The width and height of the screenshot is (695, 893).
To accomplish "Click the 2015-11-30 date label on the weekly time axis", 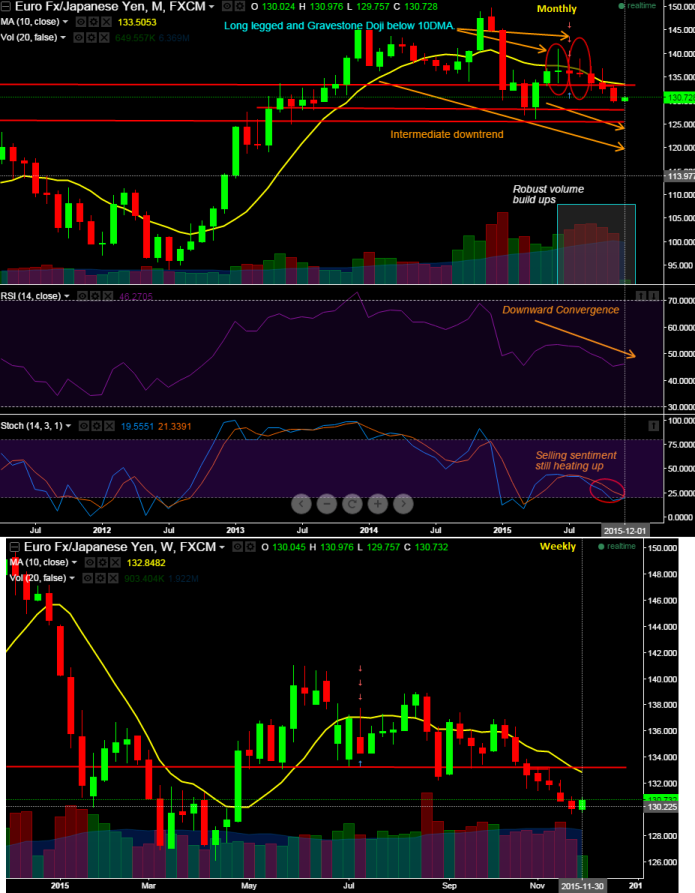I will point(582,886).
